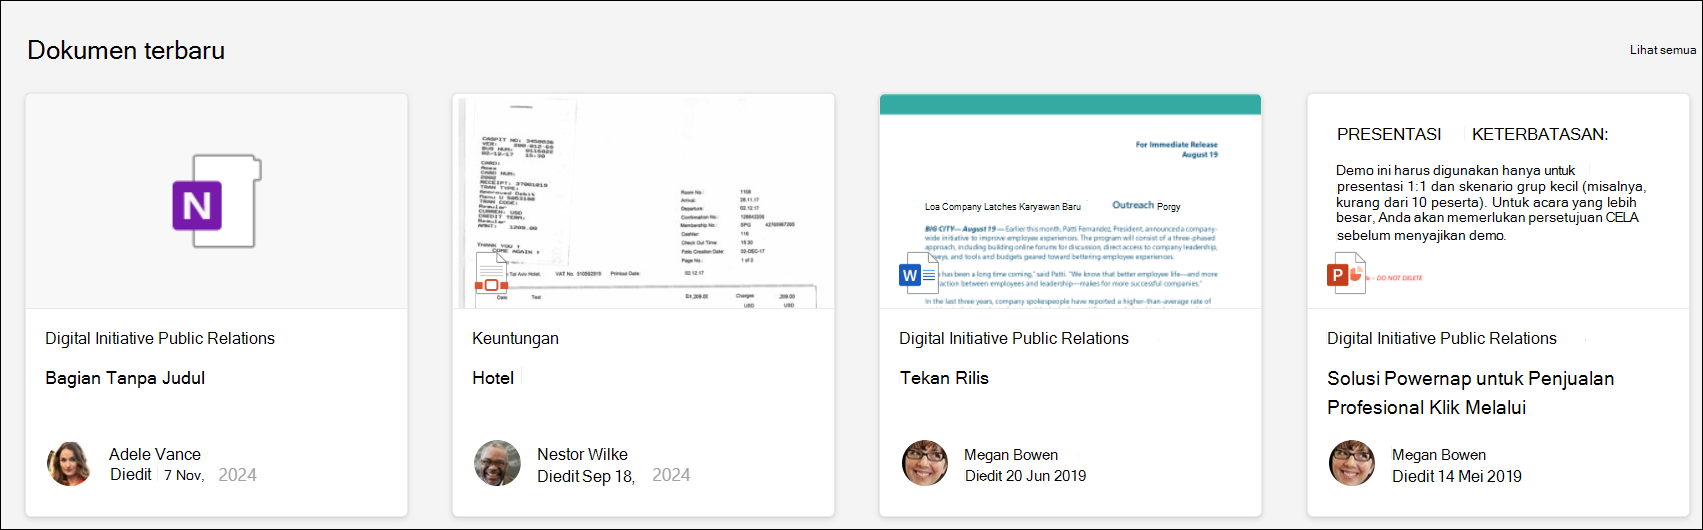
Task: Open Nestor Wilke's profile photo
Action: tap(497, 463)
